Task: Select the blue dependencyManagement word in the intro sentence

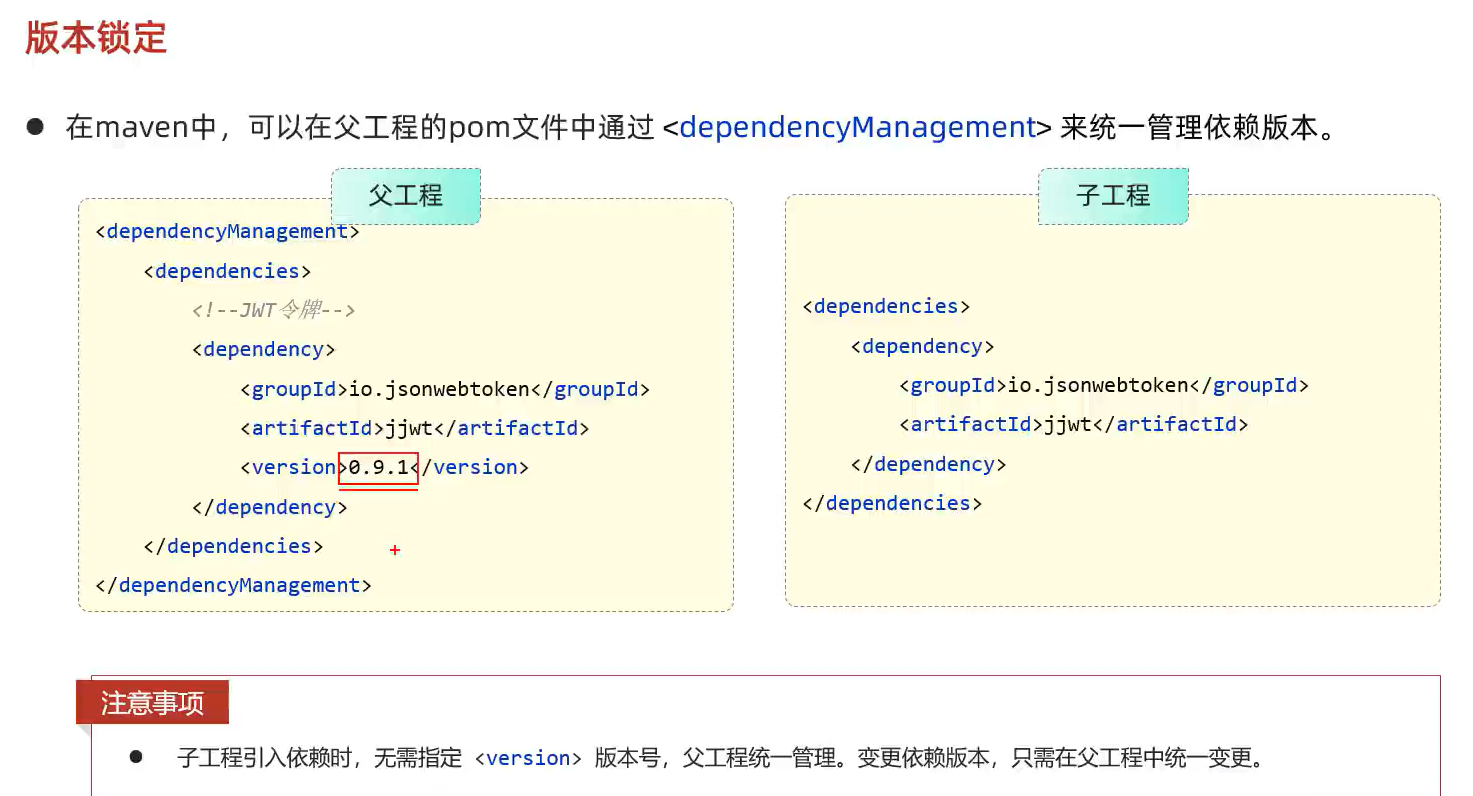Action: point(857,128)
